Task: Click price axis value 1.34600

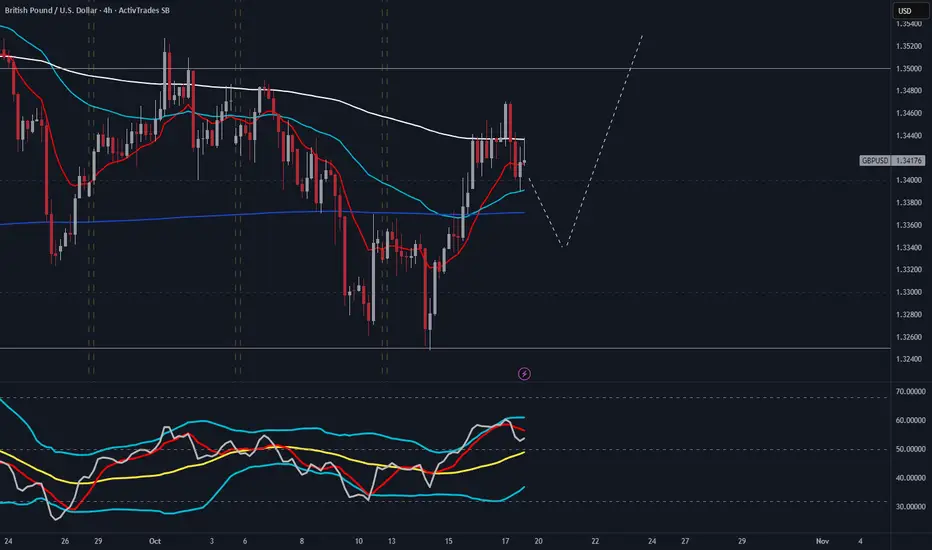Action: coord(909,113)
